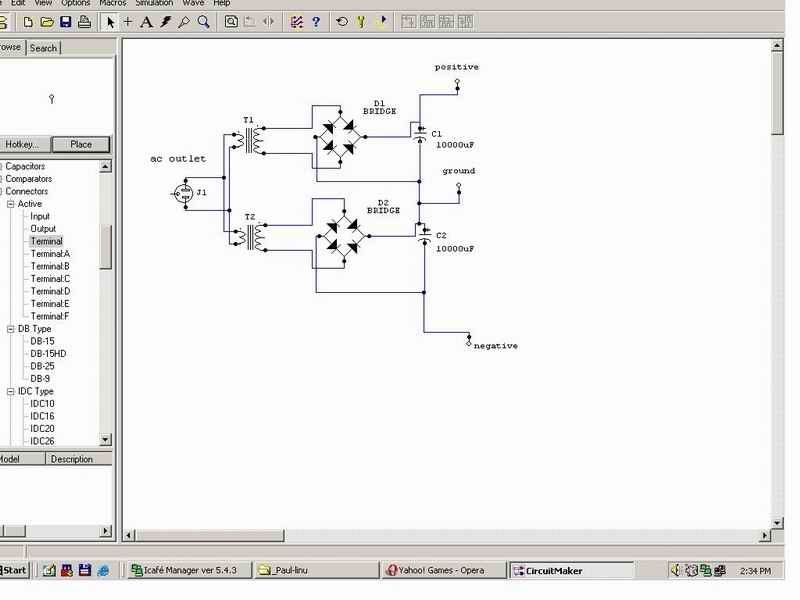Screen dimensions: 800x600
Task: Click the Rotate part toolbar icon
Action: (250, 22)
